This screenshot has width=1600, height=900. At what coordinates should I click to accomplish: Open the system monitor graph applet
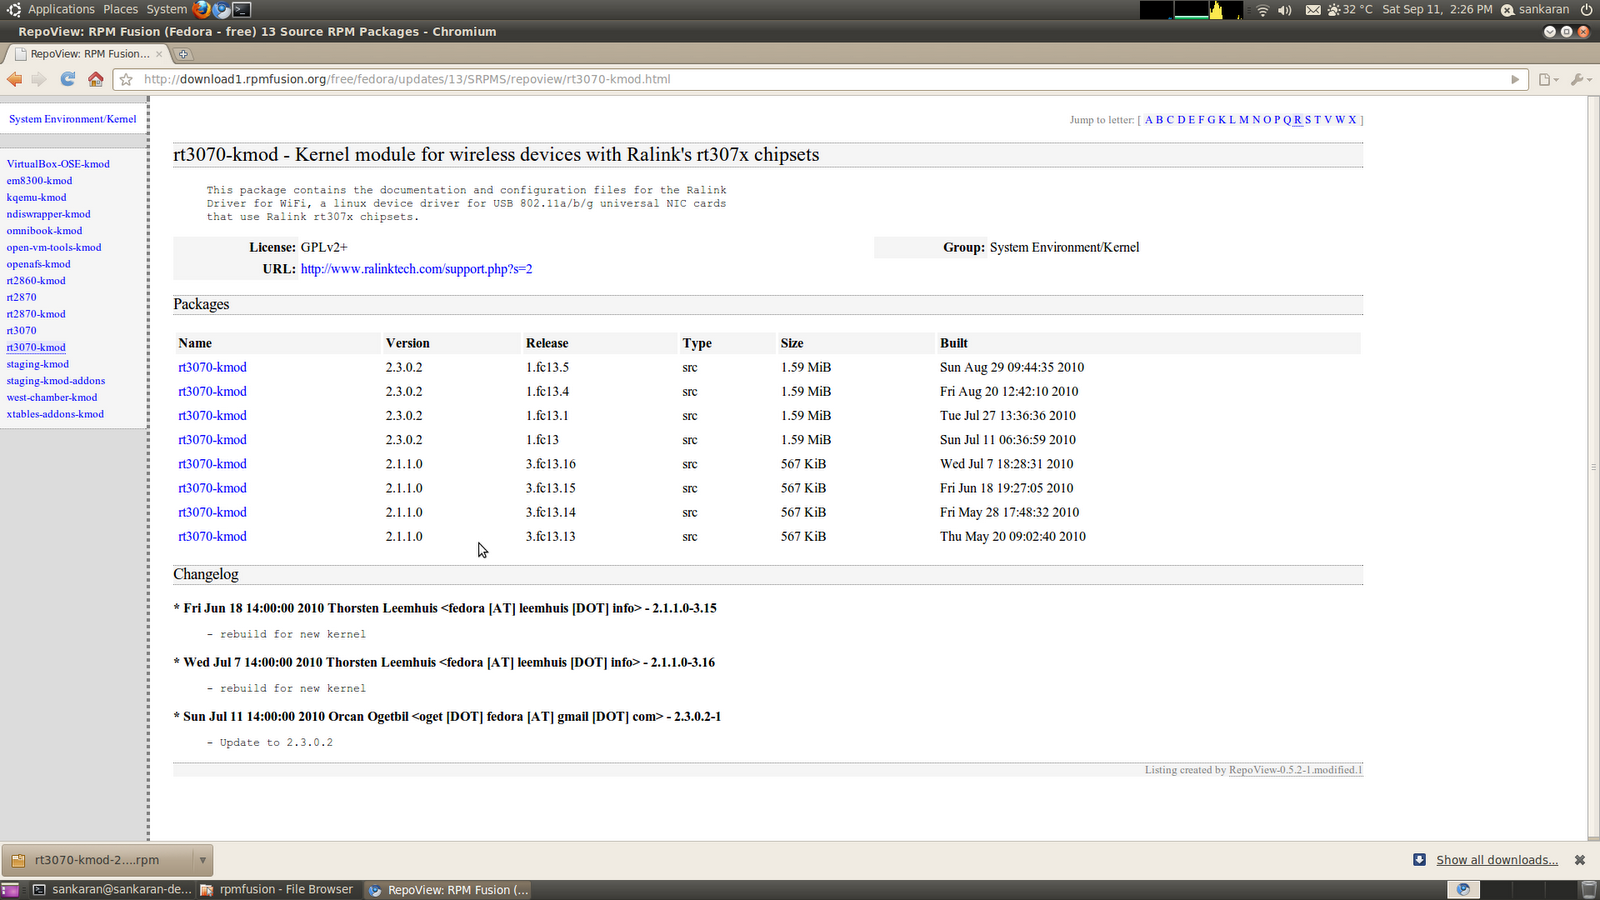point(1191,9)
